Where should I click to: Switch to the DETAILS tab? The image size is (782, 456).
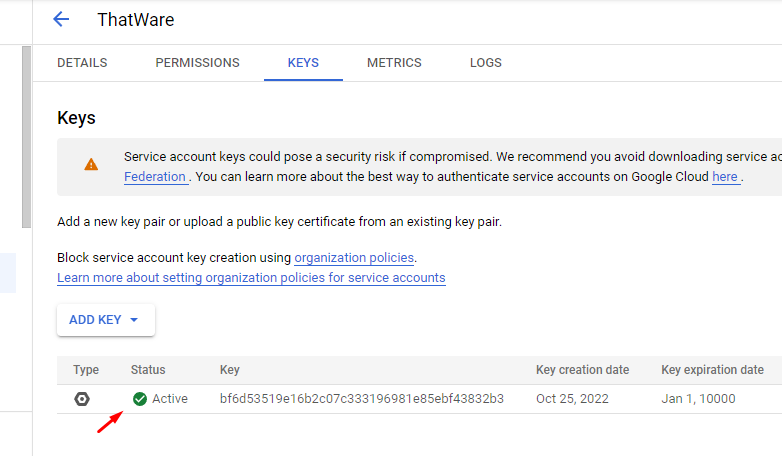82,62
